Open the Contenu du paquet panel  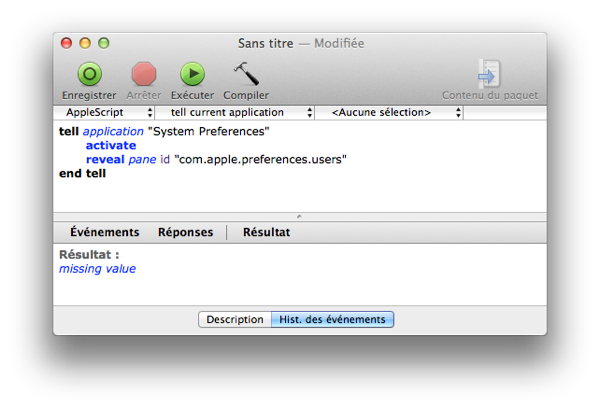coord(490,76)
